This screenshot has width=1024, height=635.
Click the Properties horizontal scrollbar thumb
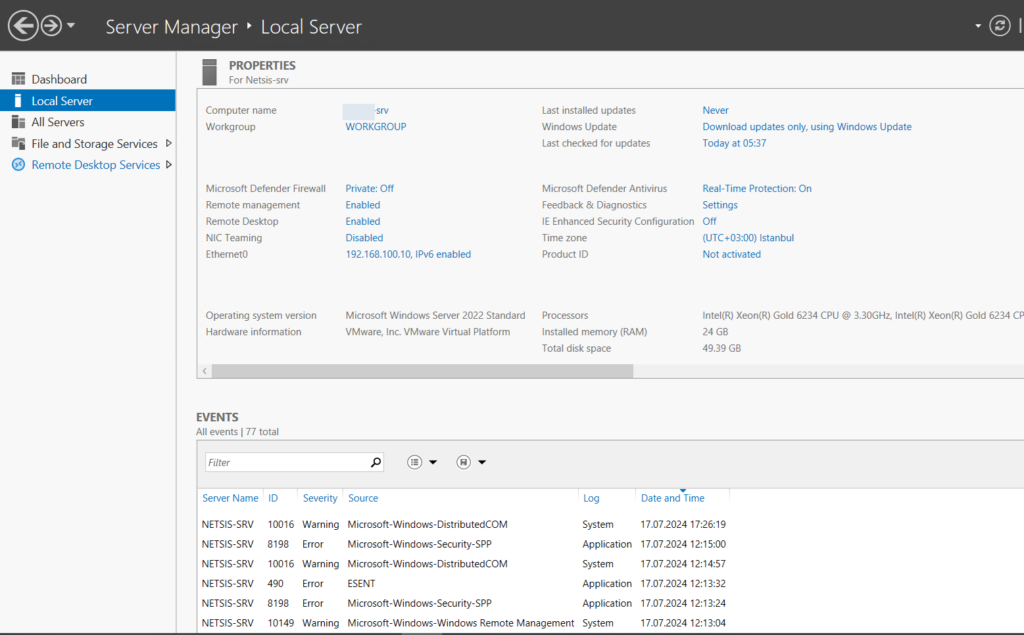423,371
